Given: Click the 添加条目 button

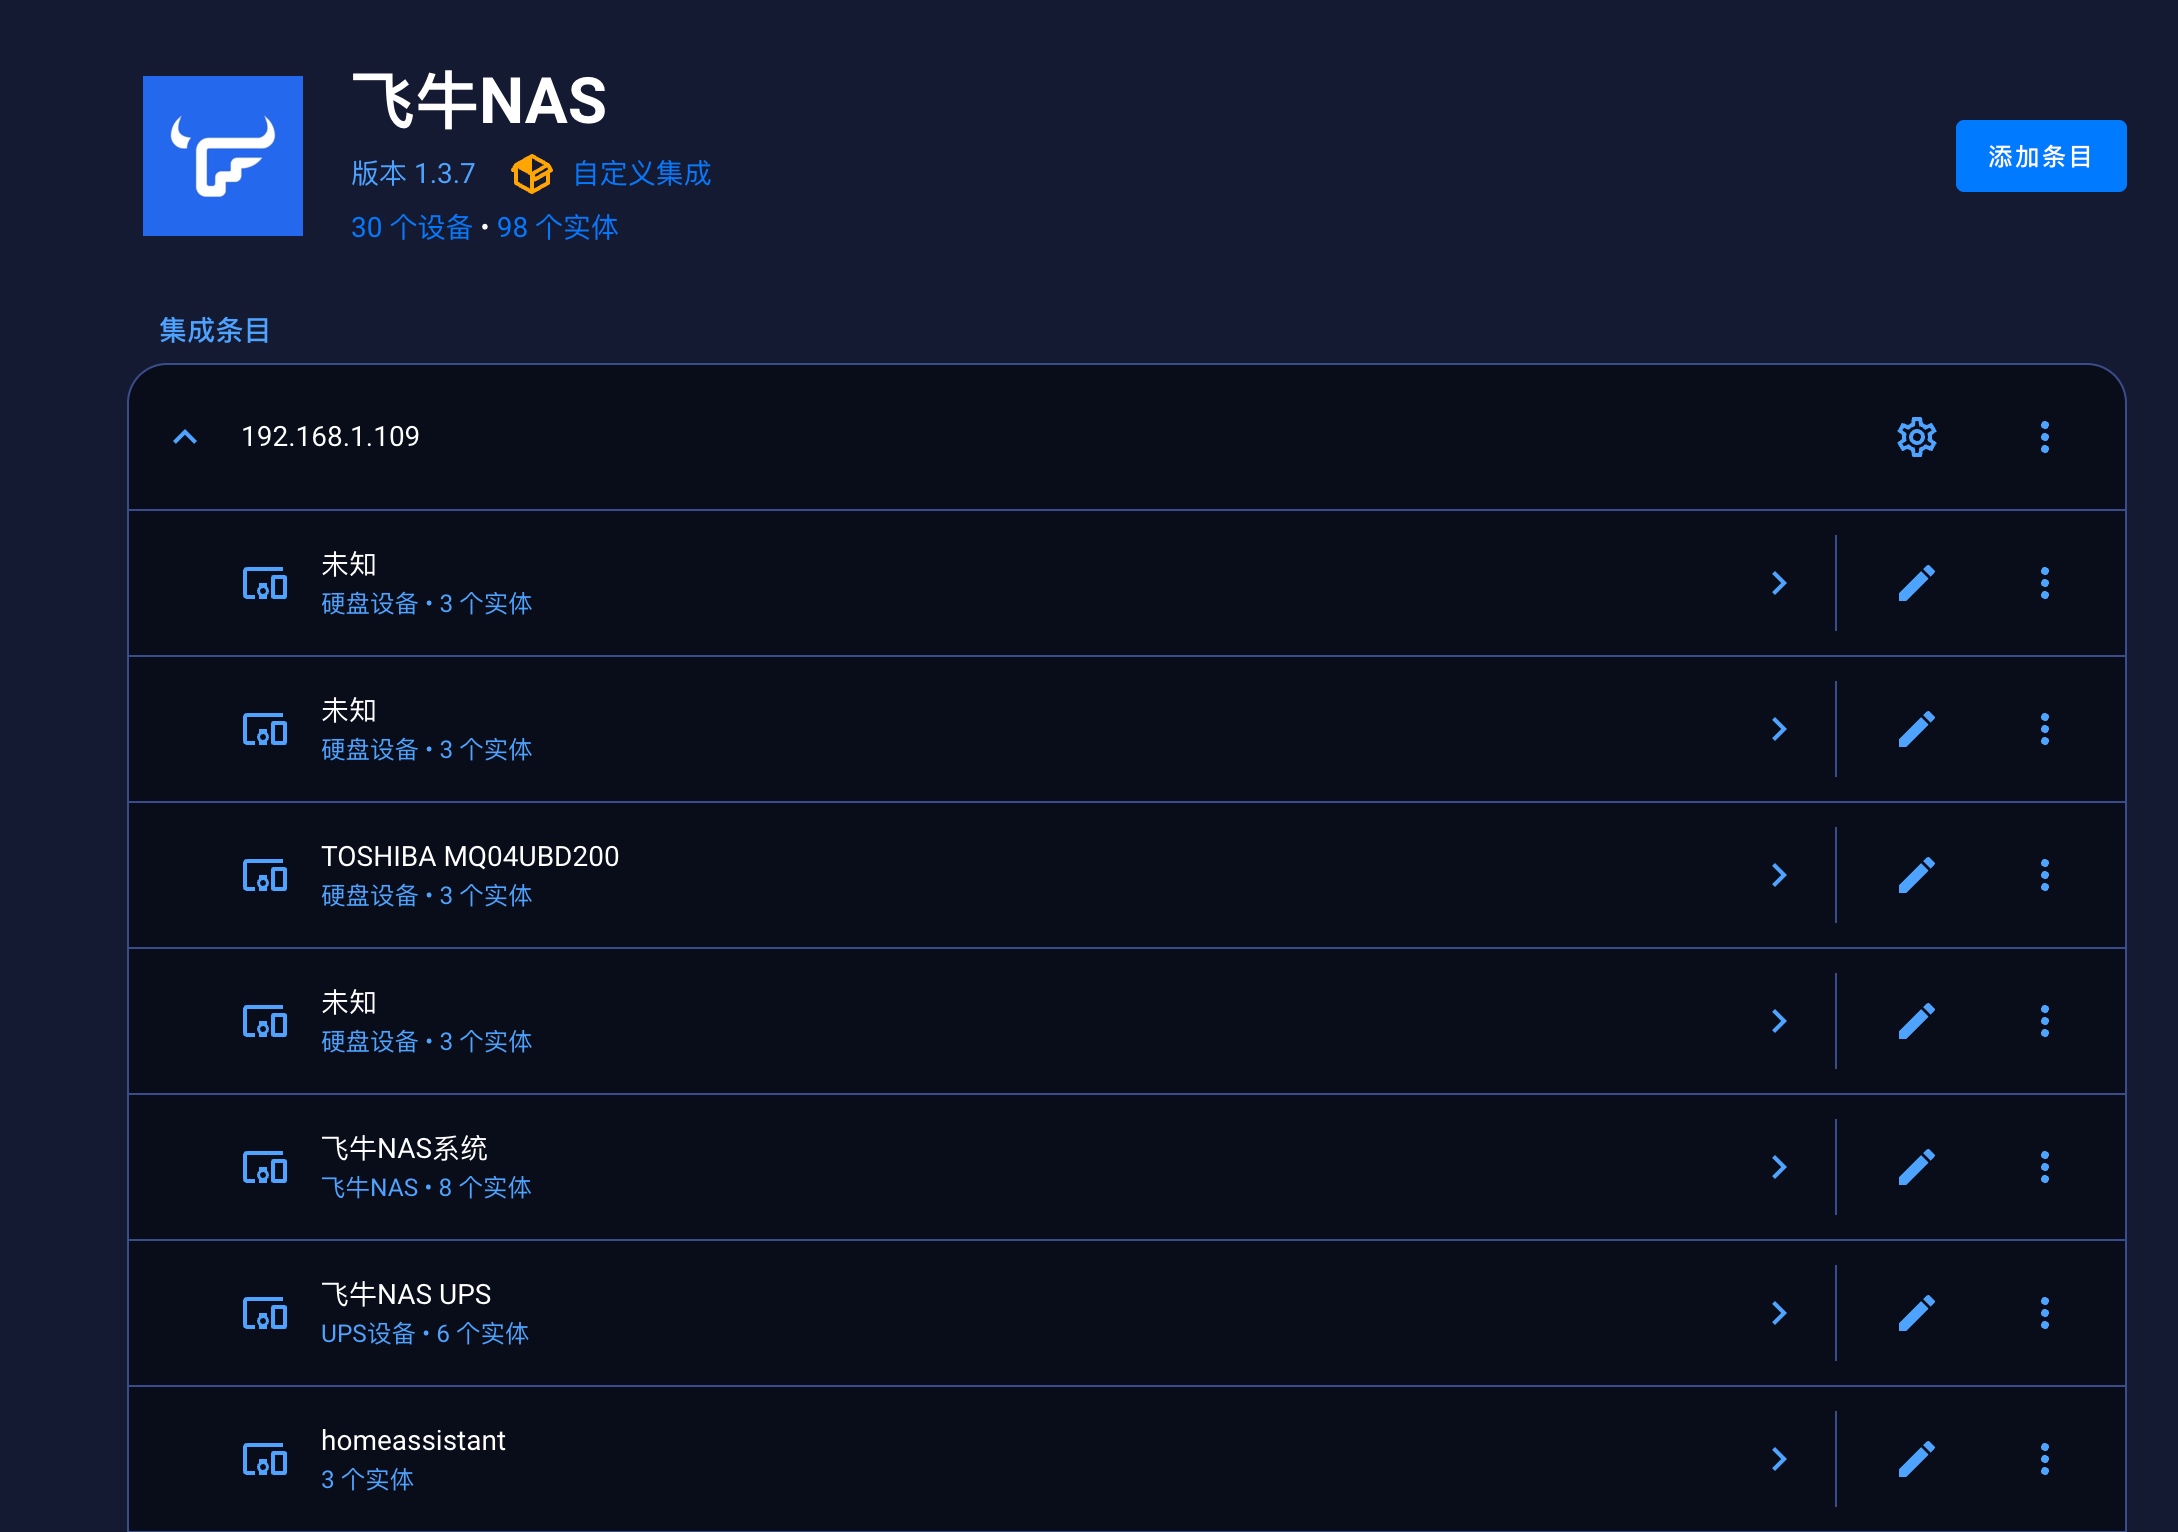Looking at the screenshot, I should [x=2040, y=156].
